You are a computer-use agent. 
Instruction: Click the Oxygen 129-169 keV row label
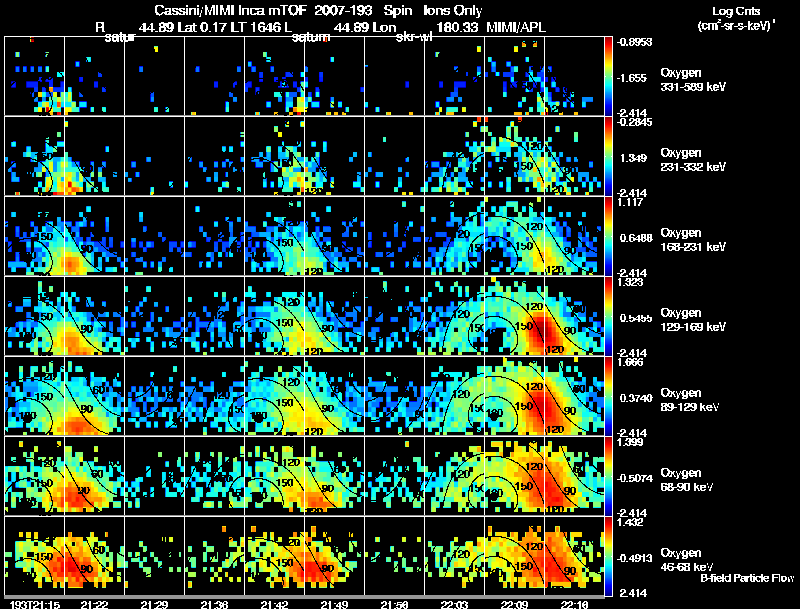[x=693, y=320]
